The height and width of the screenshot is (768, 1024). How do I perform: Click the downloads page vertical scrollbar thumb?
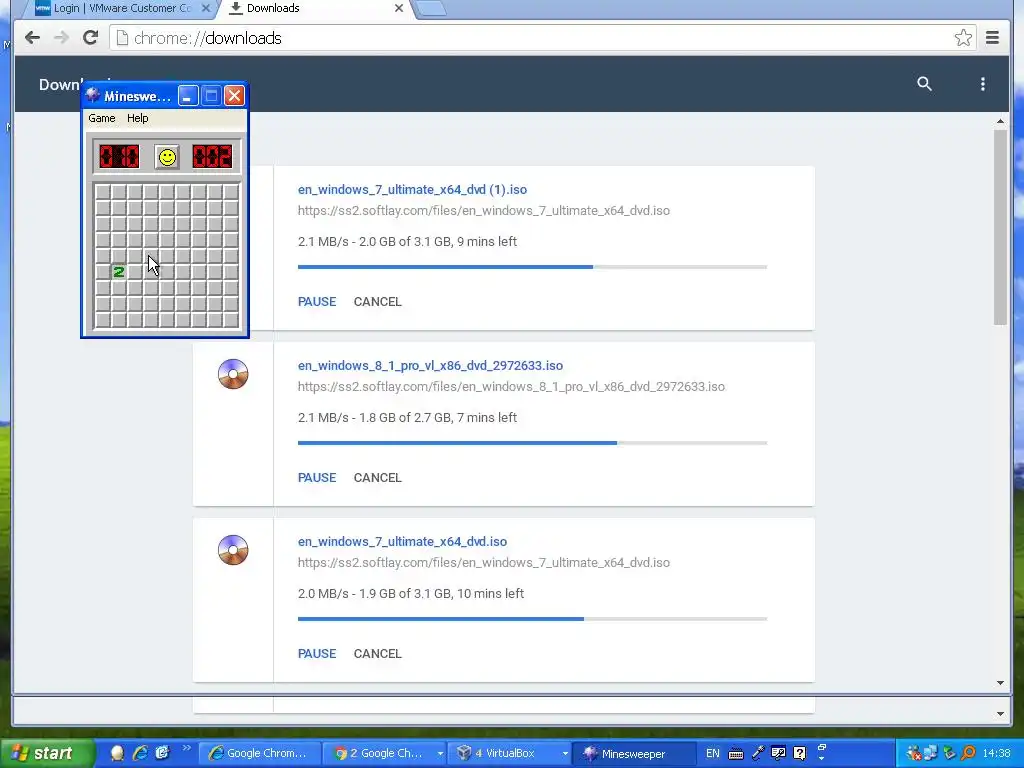(x=1000, y=227)
